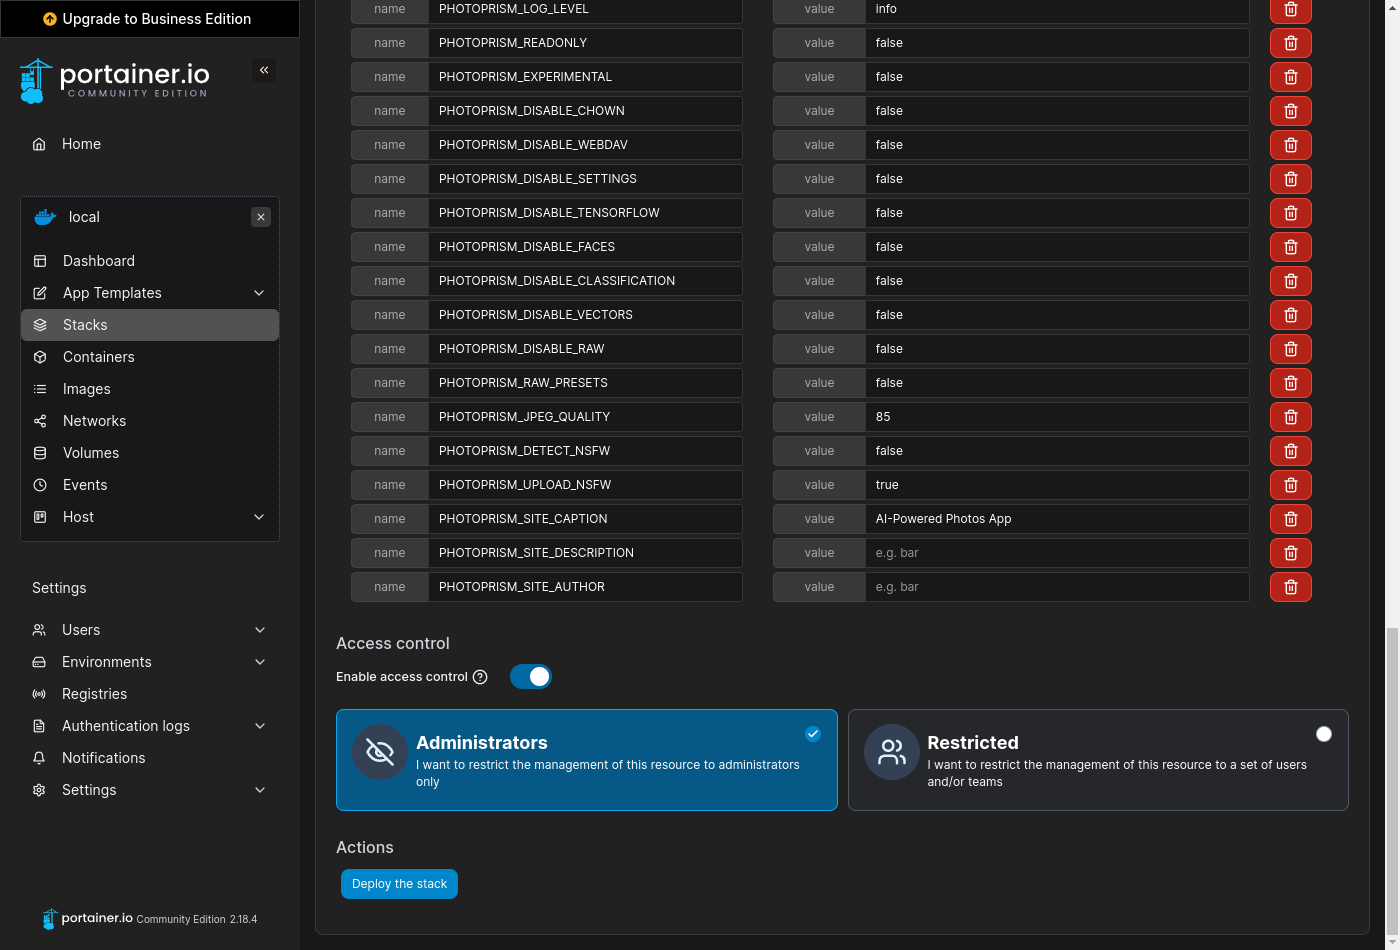Image resolution: width=1400 pixels, height=950 pixels.
Task: Open the Containers section in sidebar
Action: (98, 357)
